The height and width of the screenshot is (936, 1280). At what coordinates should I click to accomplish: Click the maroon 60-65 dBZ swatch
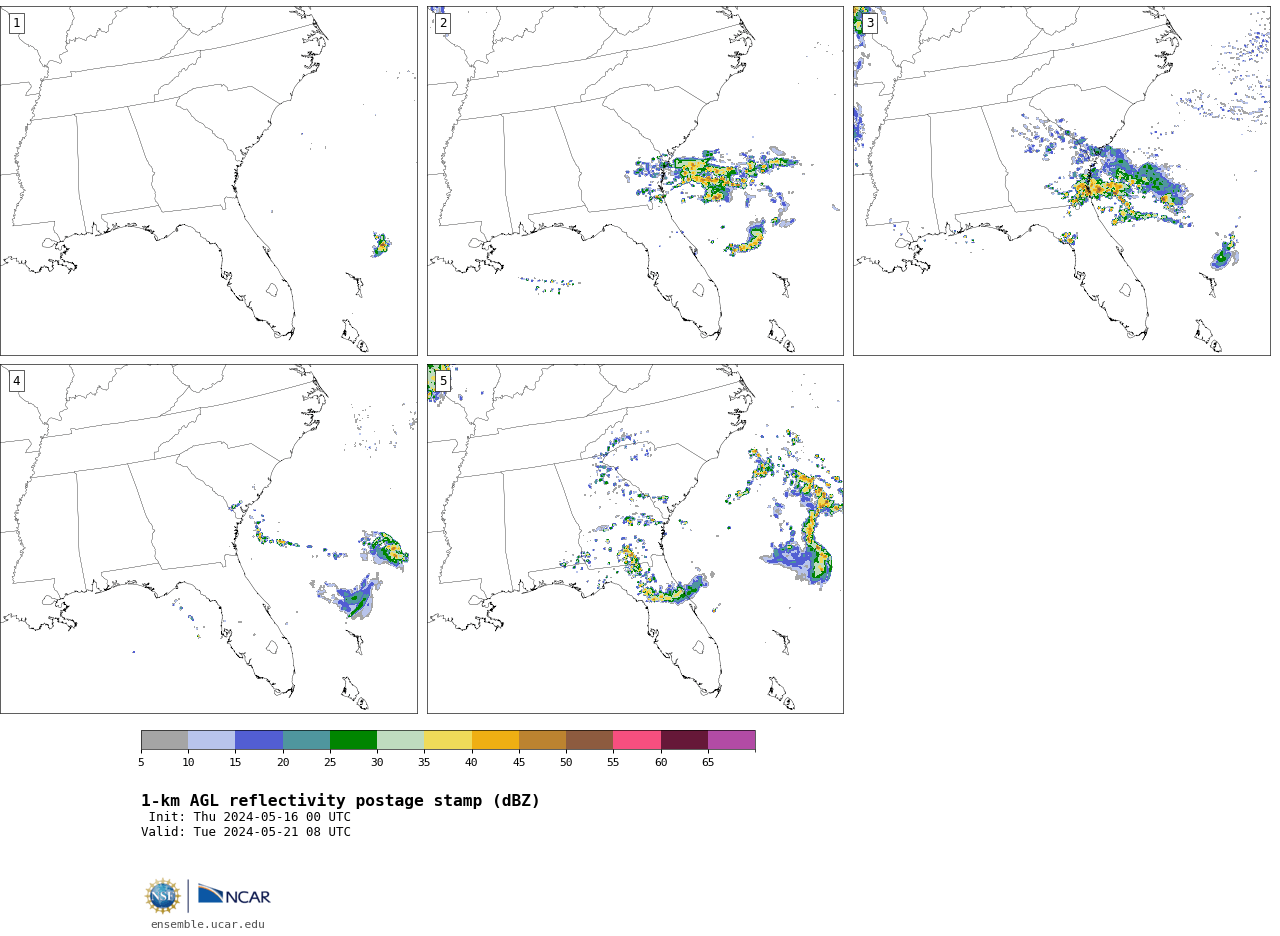point(684,740)
